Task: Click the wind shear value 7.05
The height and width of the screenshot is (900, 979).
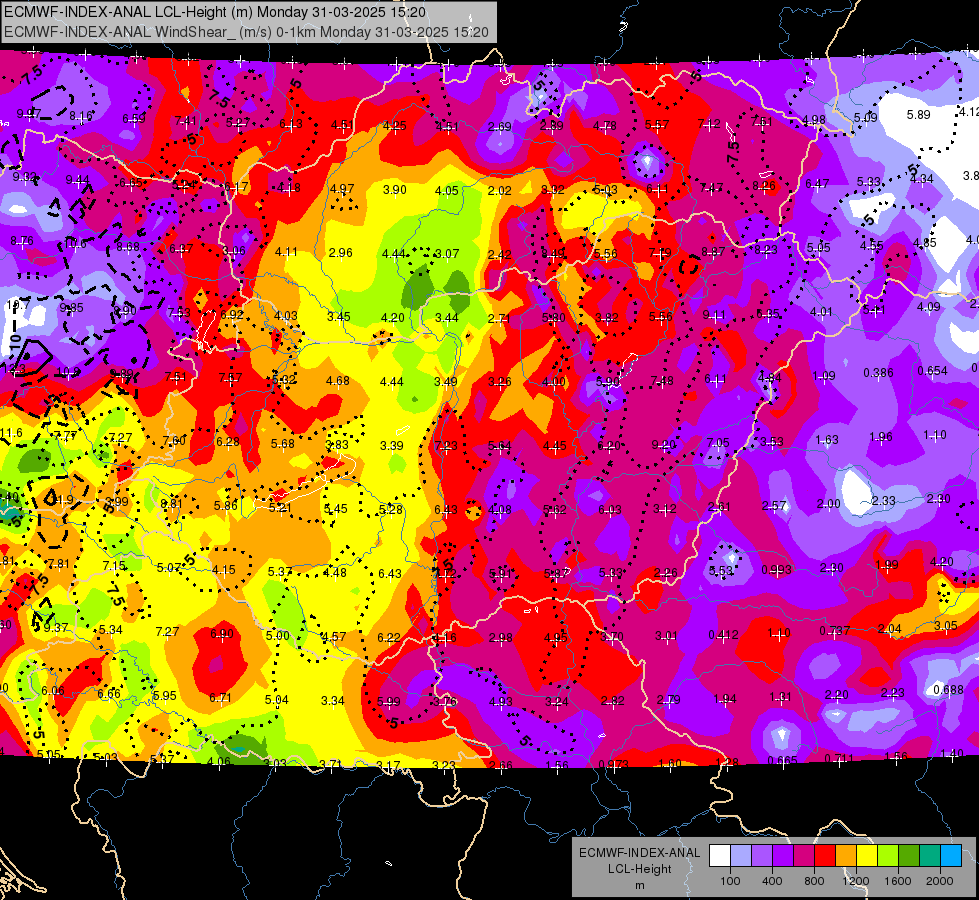Action: tap(718, 442)
